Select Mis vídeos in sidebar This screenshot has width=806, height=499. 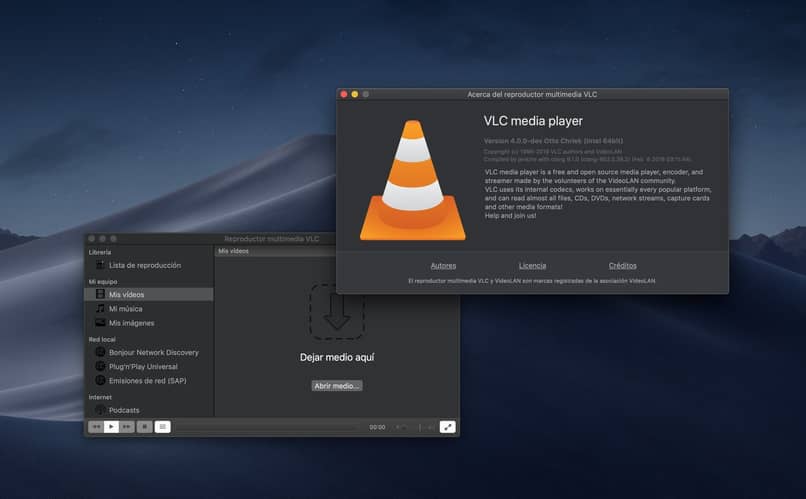[x=149, y=294]
